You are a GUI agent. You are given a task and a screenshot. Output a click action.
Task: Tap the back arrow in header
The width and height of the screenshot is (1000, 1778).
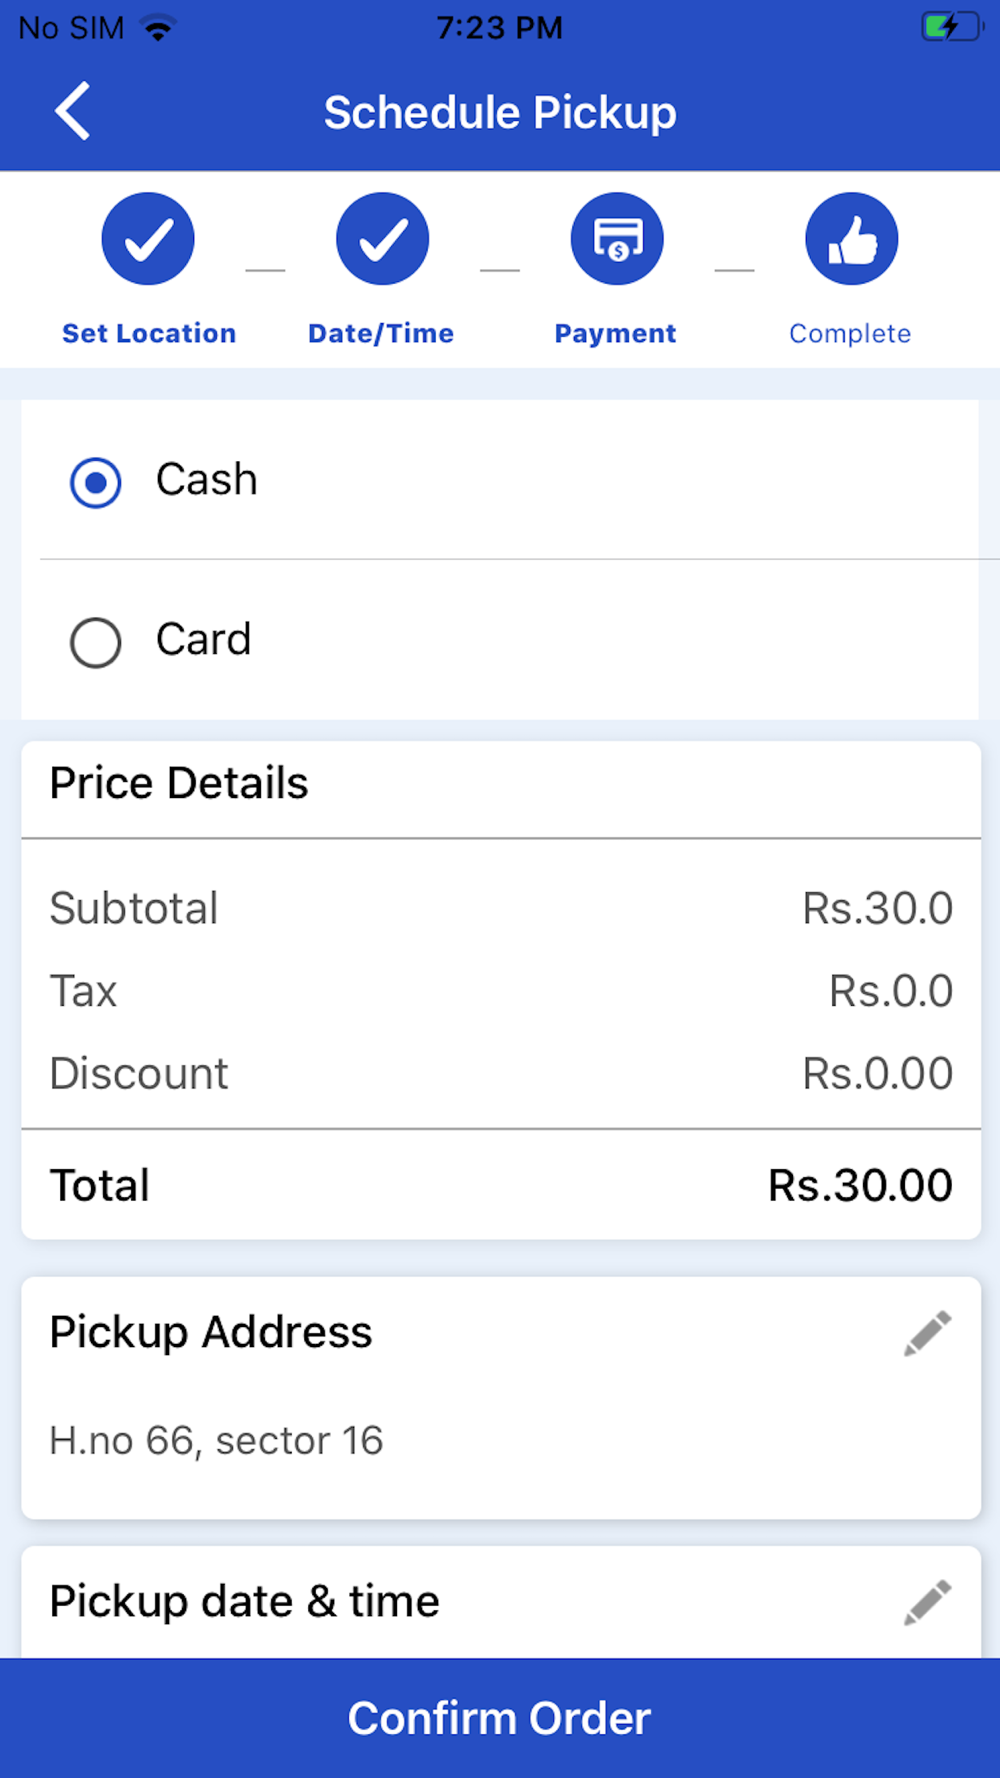tap(73, 111)
